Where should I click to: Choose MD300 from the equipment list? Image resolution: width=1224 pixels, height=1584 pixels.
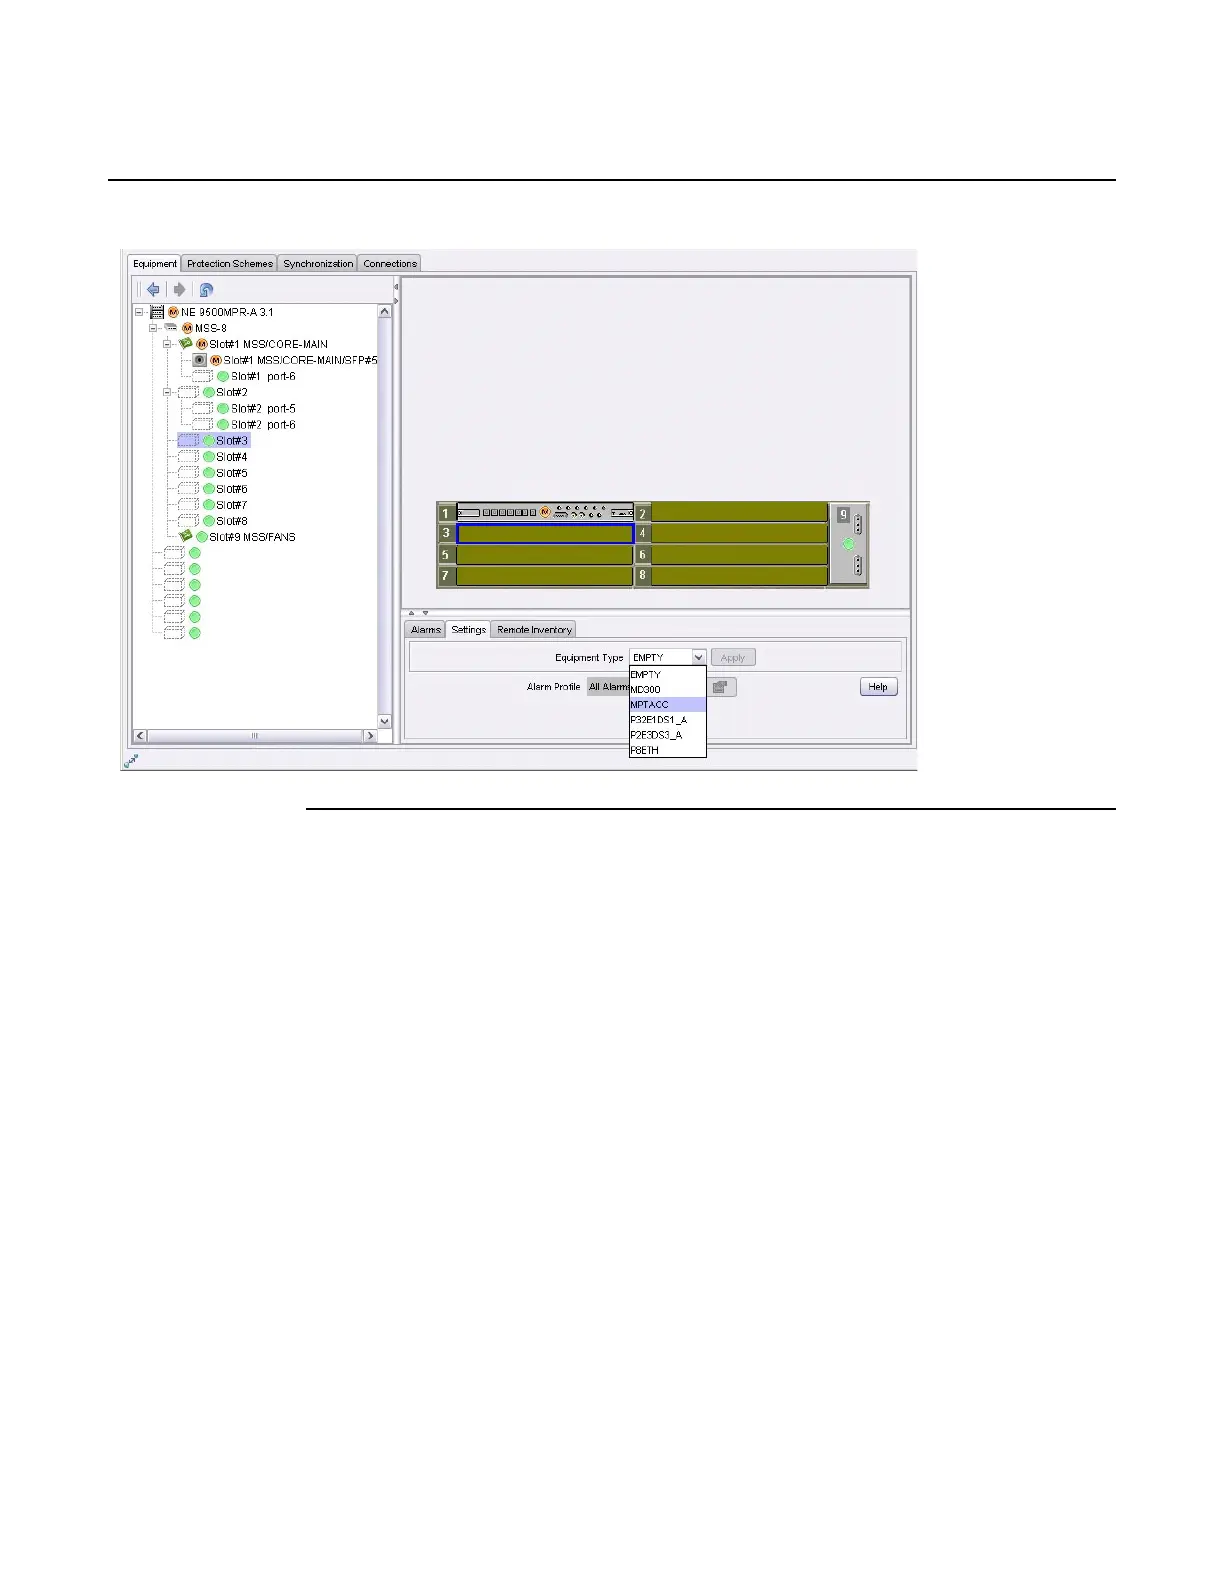[668, 690]
